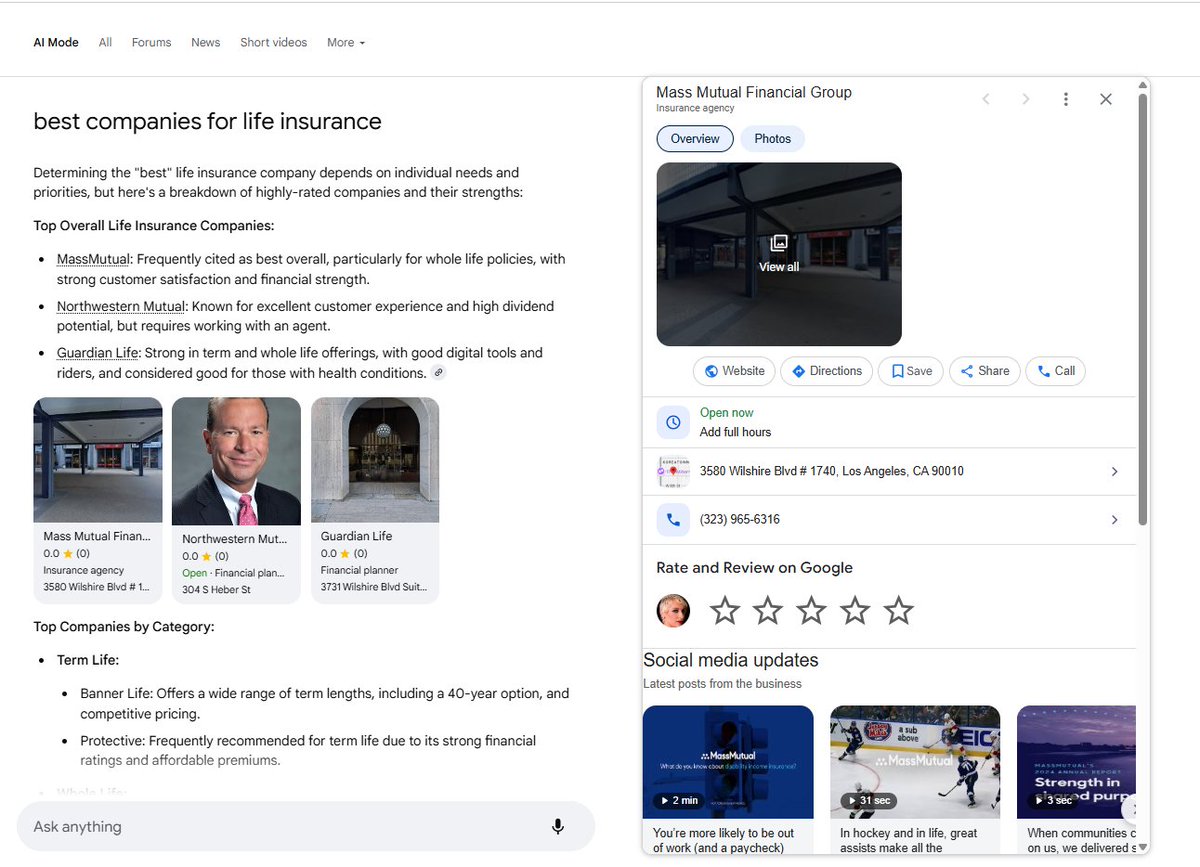The height and width of the screenshot is (867, 1200).
Task: Share the business listing
Action: pos(985,371)
